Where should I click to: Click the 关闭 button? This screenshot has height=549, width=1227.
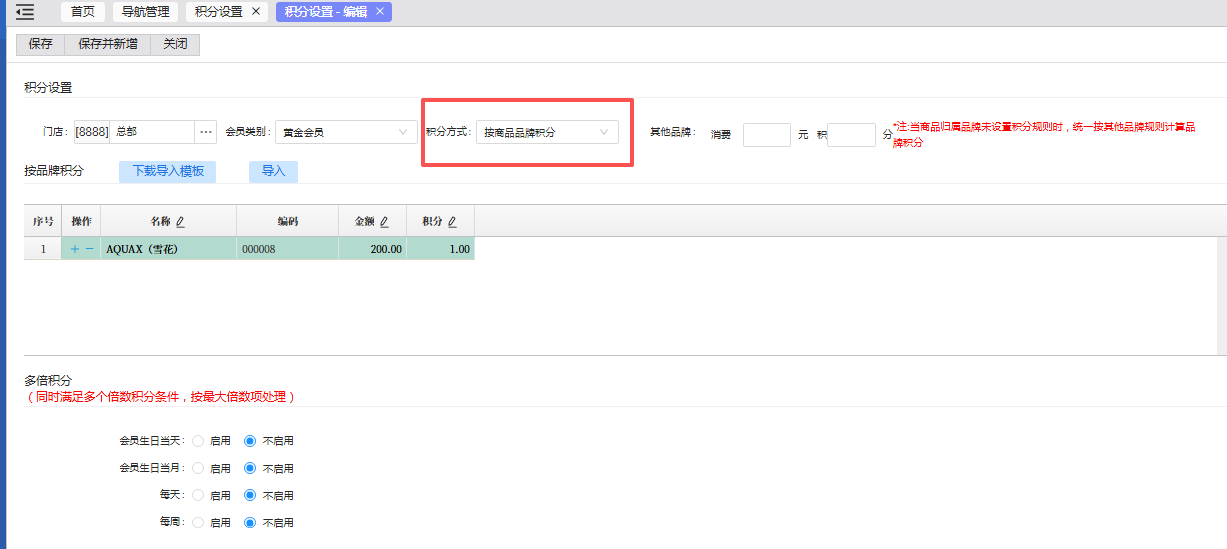[175, 44]
